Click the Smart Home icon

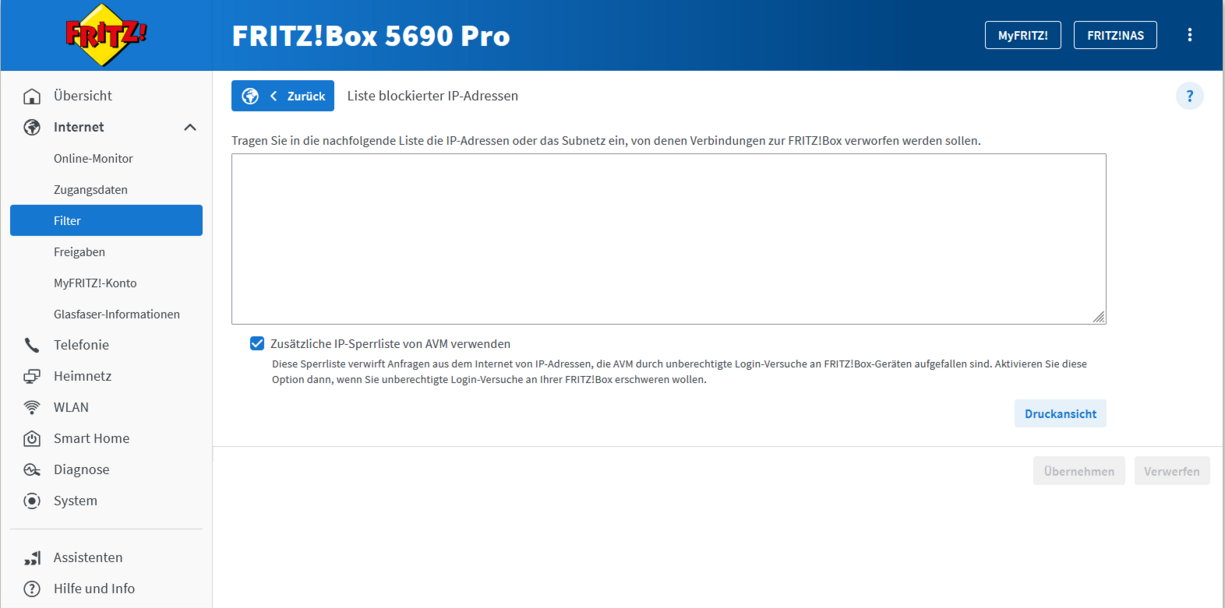point(32,438)
